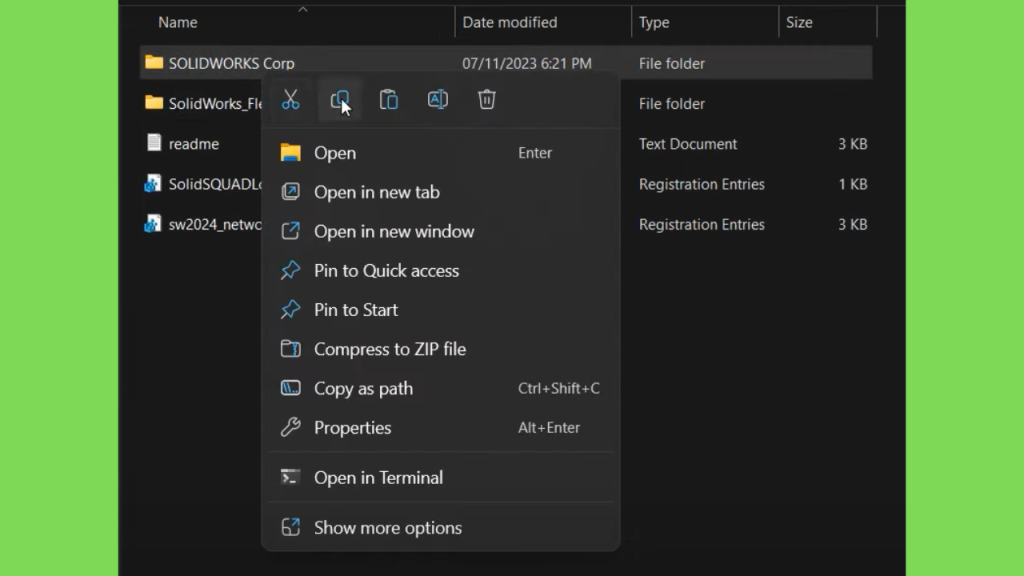Click the Copy icon in context menu
Viewport: 1024px width, 576px height.
[x=340, y=100]
